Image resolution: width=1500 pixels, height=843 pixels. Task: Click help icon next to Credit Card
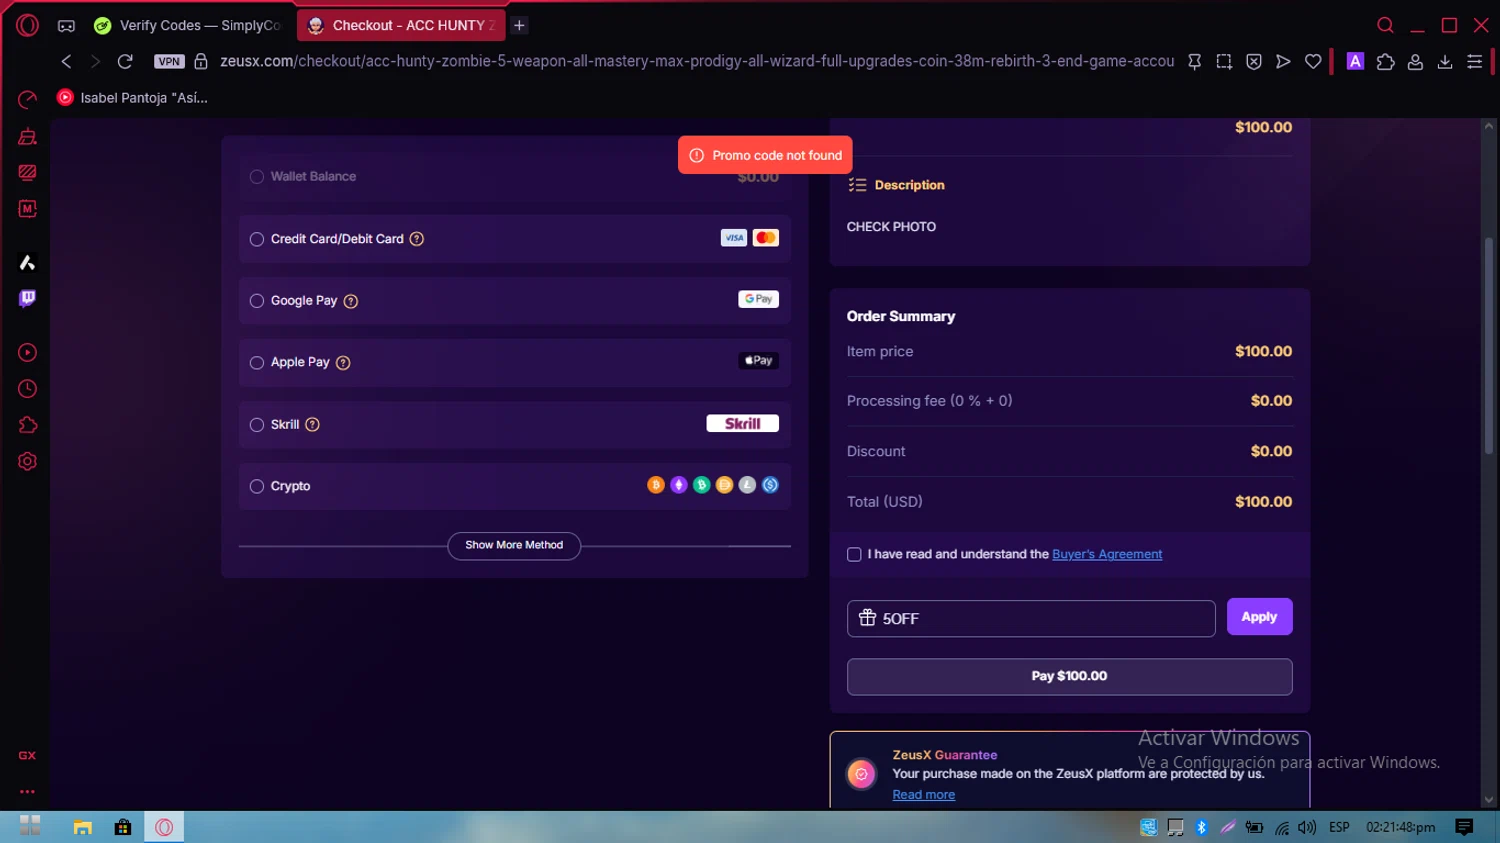pyautogui.click(x=417, y=239)
